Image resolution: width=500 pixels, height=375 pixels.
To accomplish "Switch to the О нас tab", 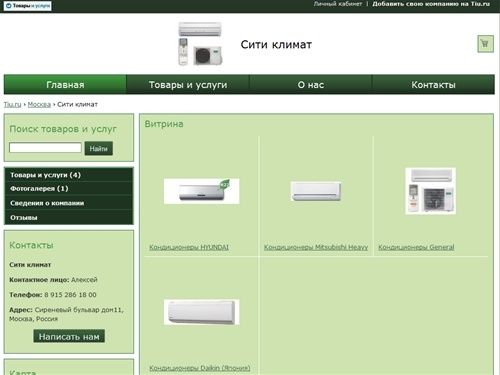I will point(311,85).
